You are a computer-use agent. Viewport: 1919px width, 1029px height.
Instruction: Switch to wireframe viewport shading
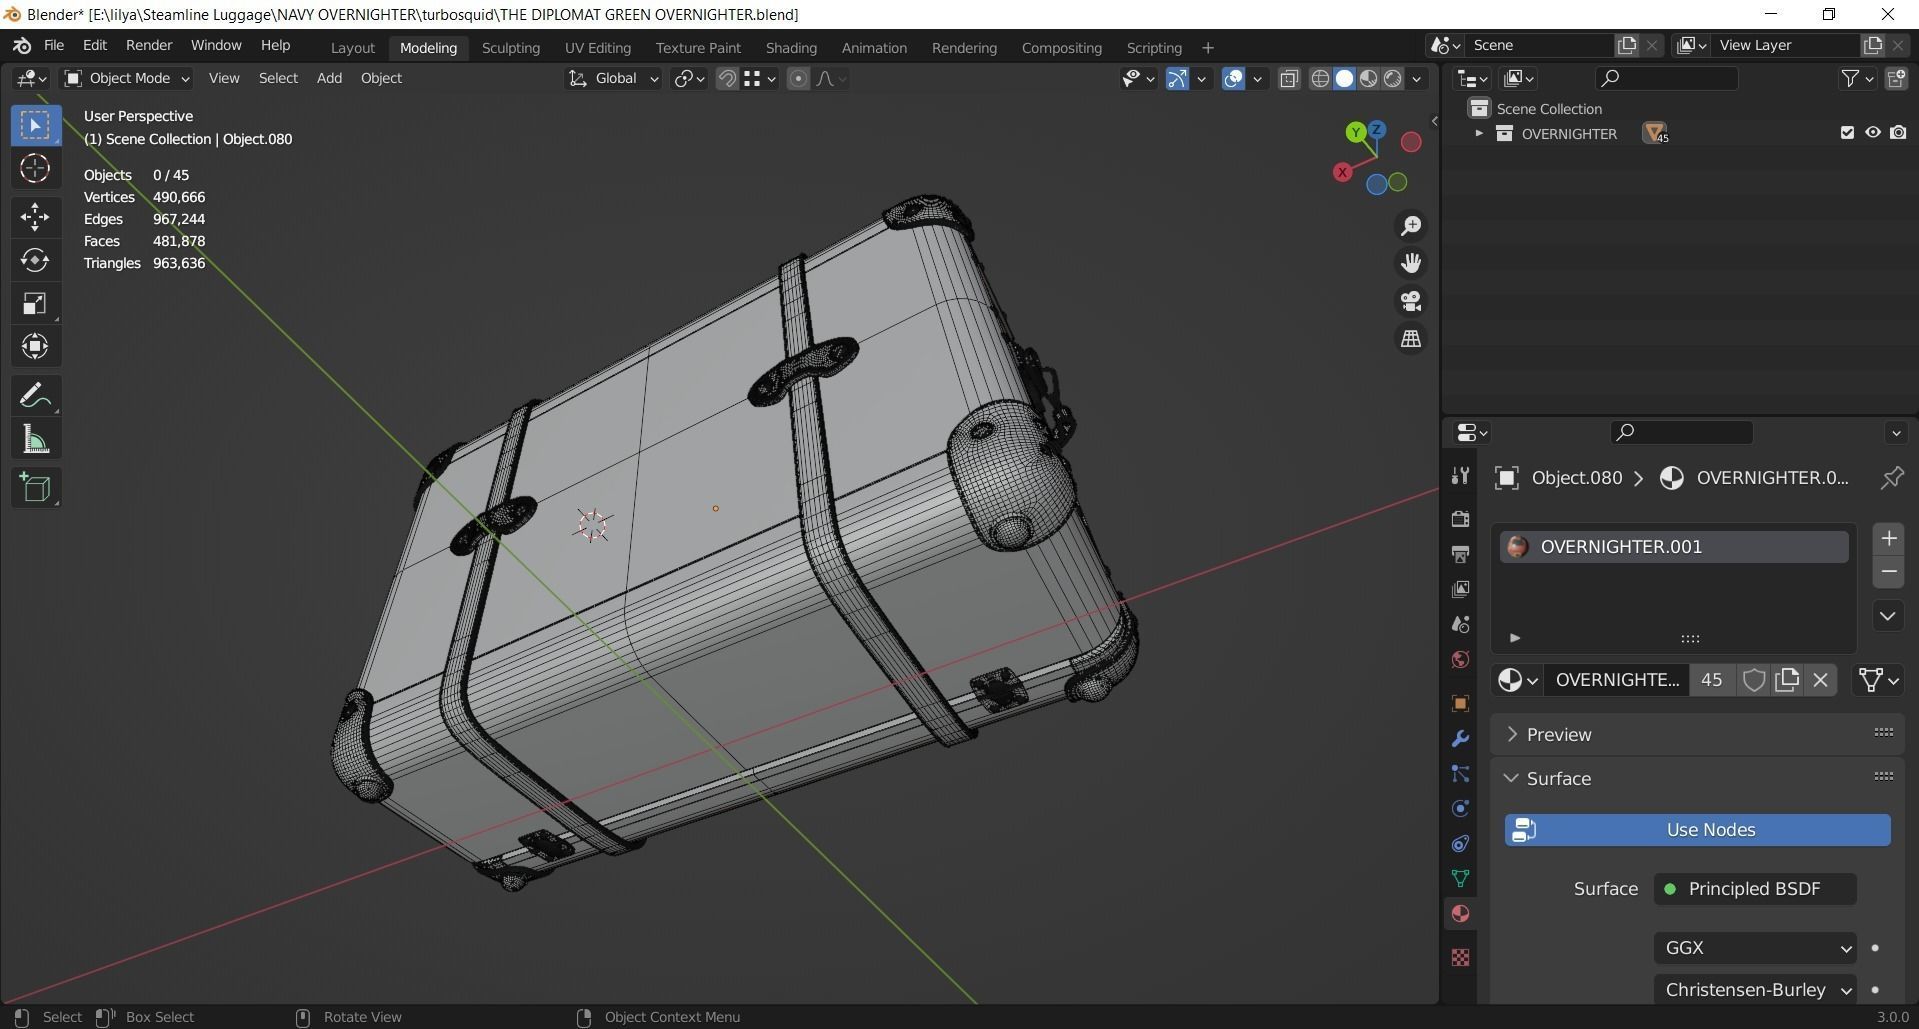click(x=1320, y=78)
